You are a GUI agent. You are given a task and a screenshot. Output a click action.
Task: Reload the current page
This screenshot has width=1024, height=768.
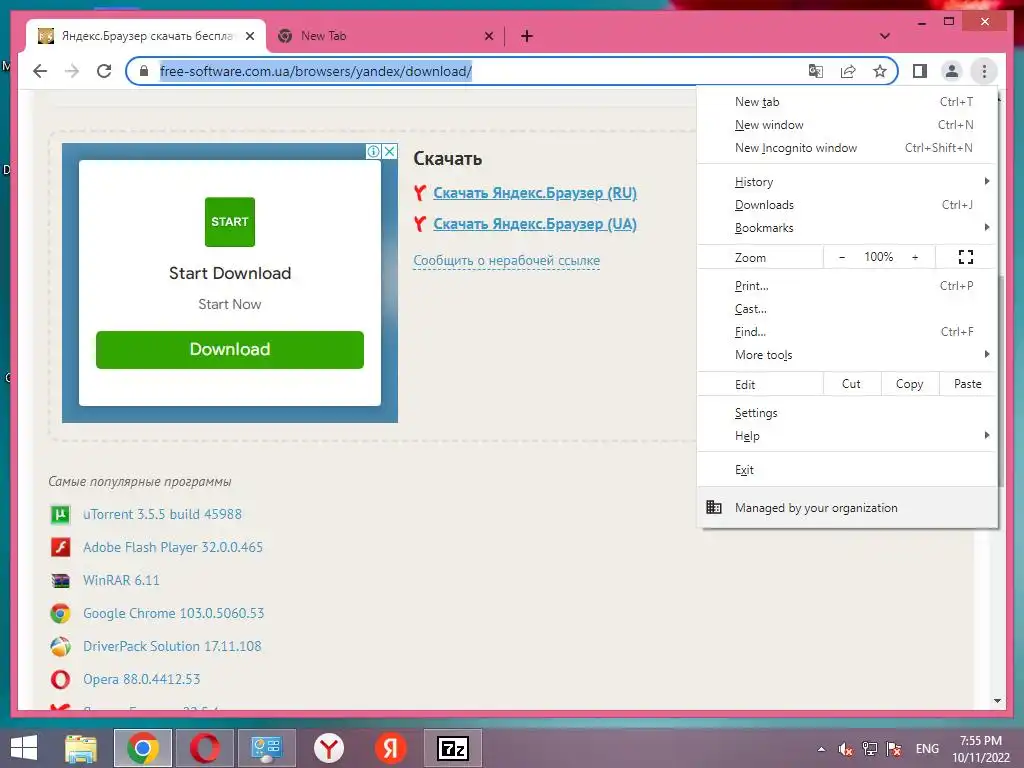104,71
